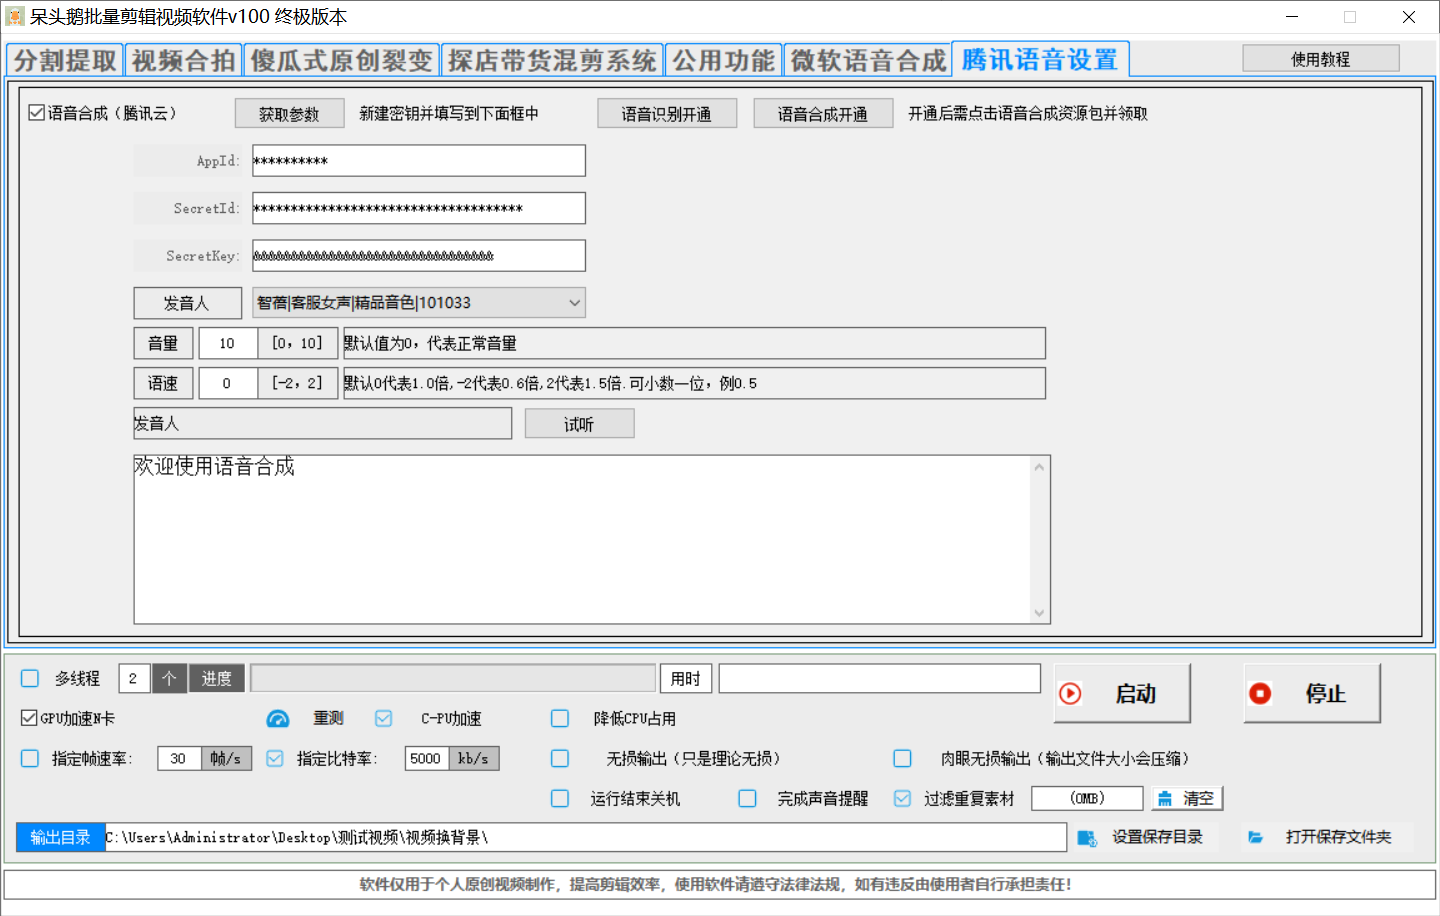The image size is (1440, 916).
Task: Enable 运行结束关机 checkbox
Action: pos(560,798)
